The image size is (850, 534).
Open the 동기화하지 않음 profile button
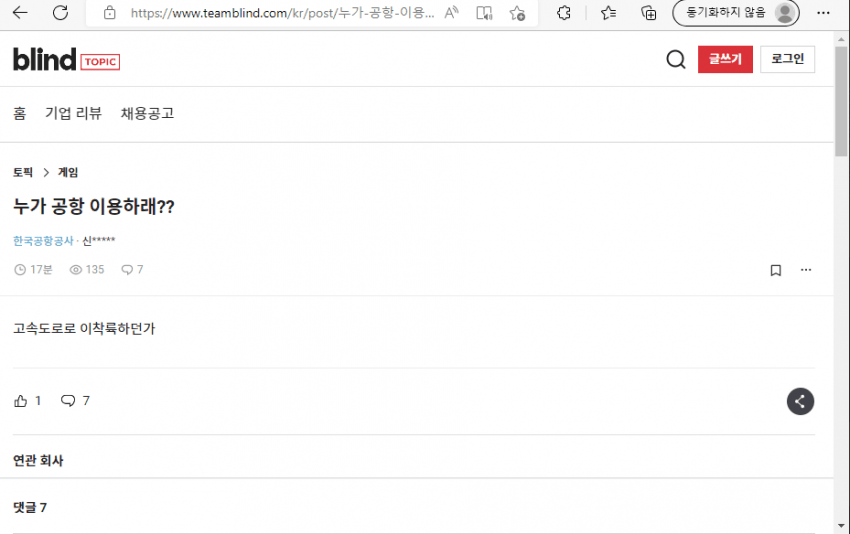pos(736,12)
